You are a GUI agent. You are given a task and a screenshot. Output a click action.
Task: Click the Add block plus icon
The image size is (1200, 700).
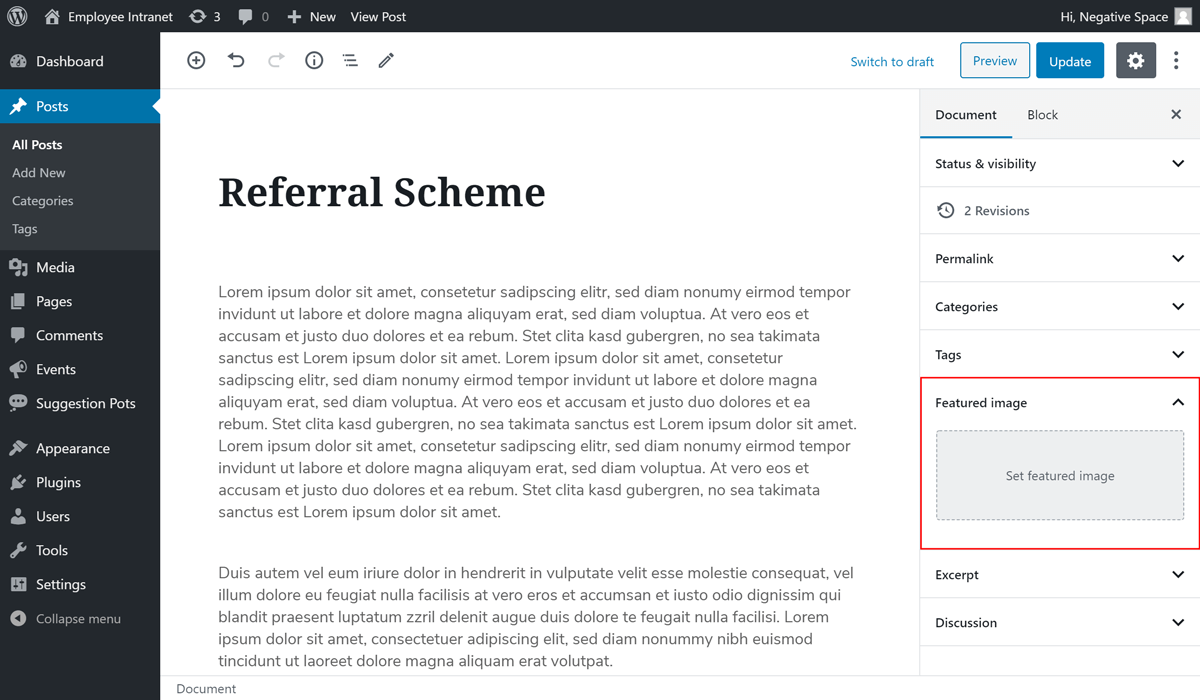click(196, 61)
